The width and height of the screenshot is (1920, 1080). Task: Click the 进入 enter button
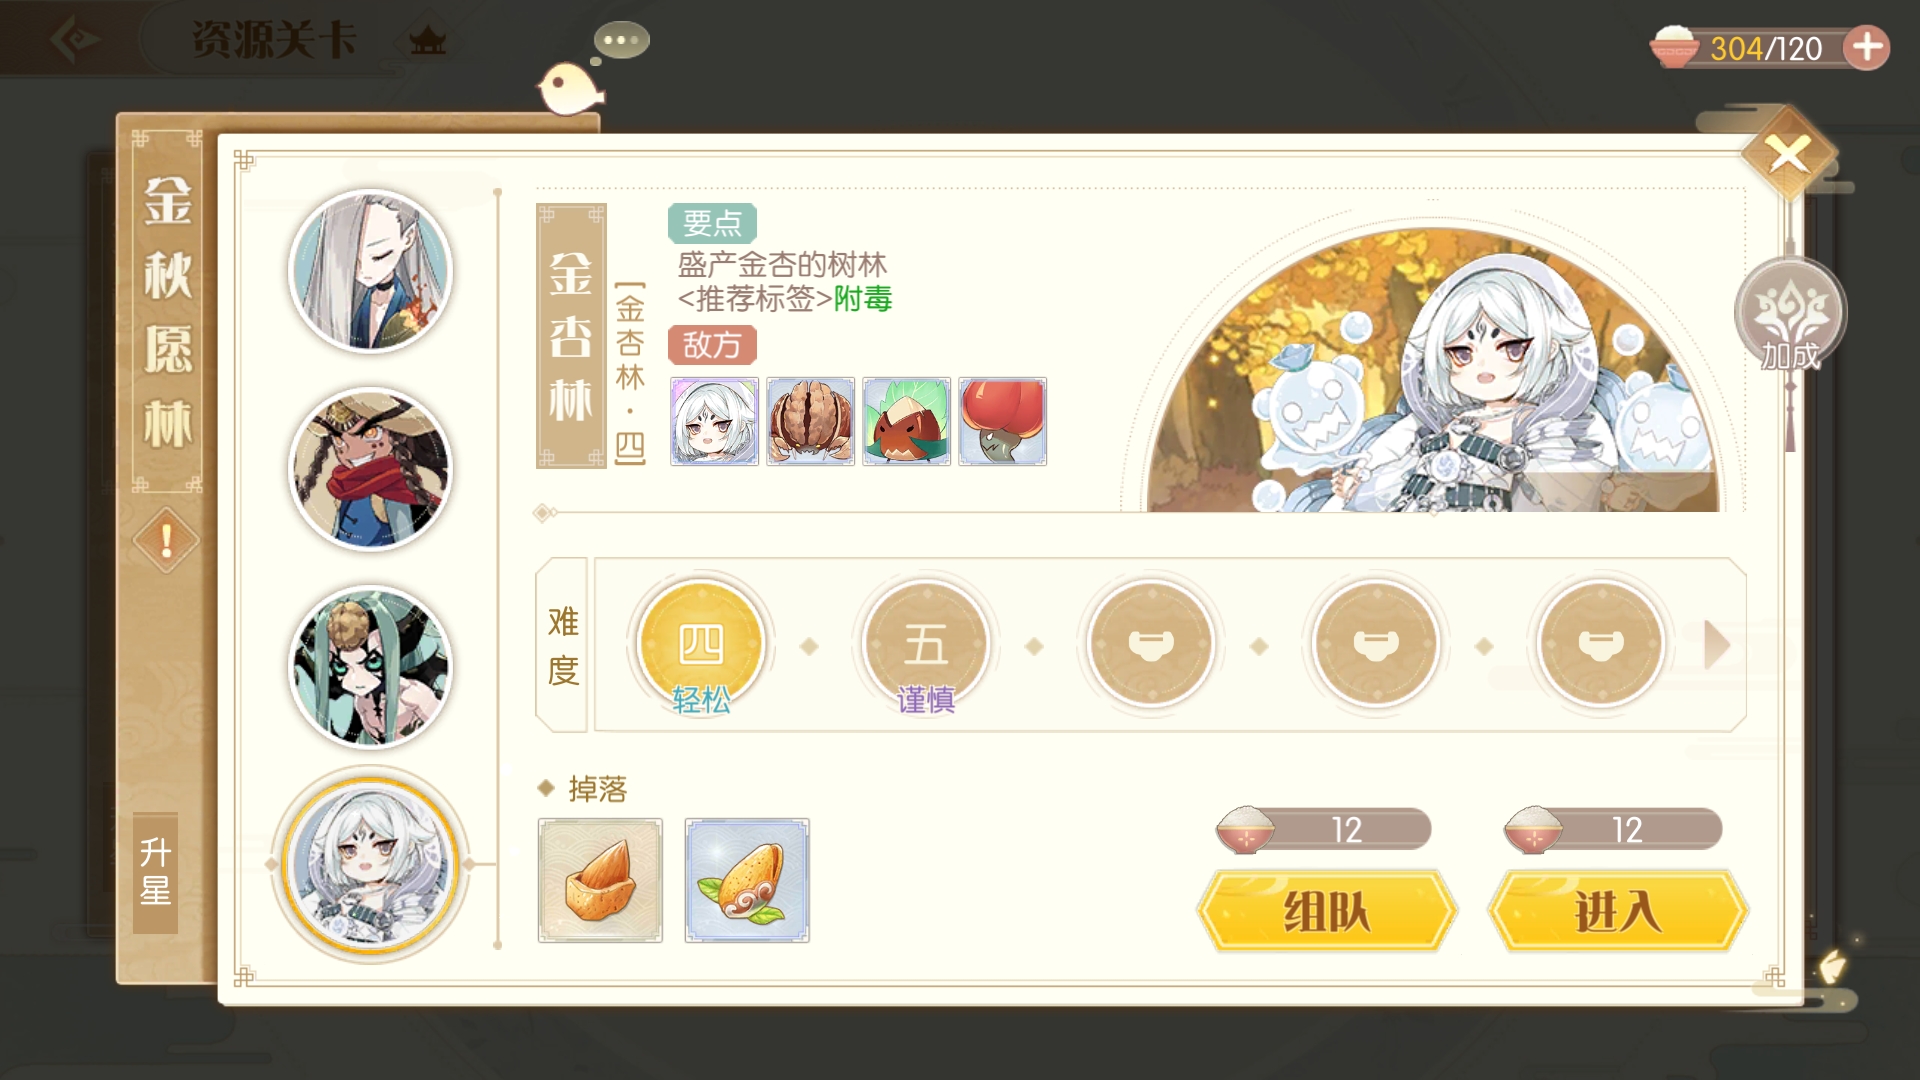coord(1618,911)
